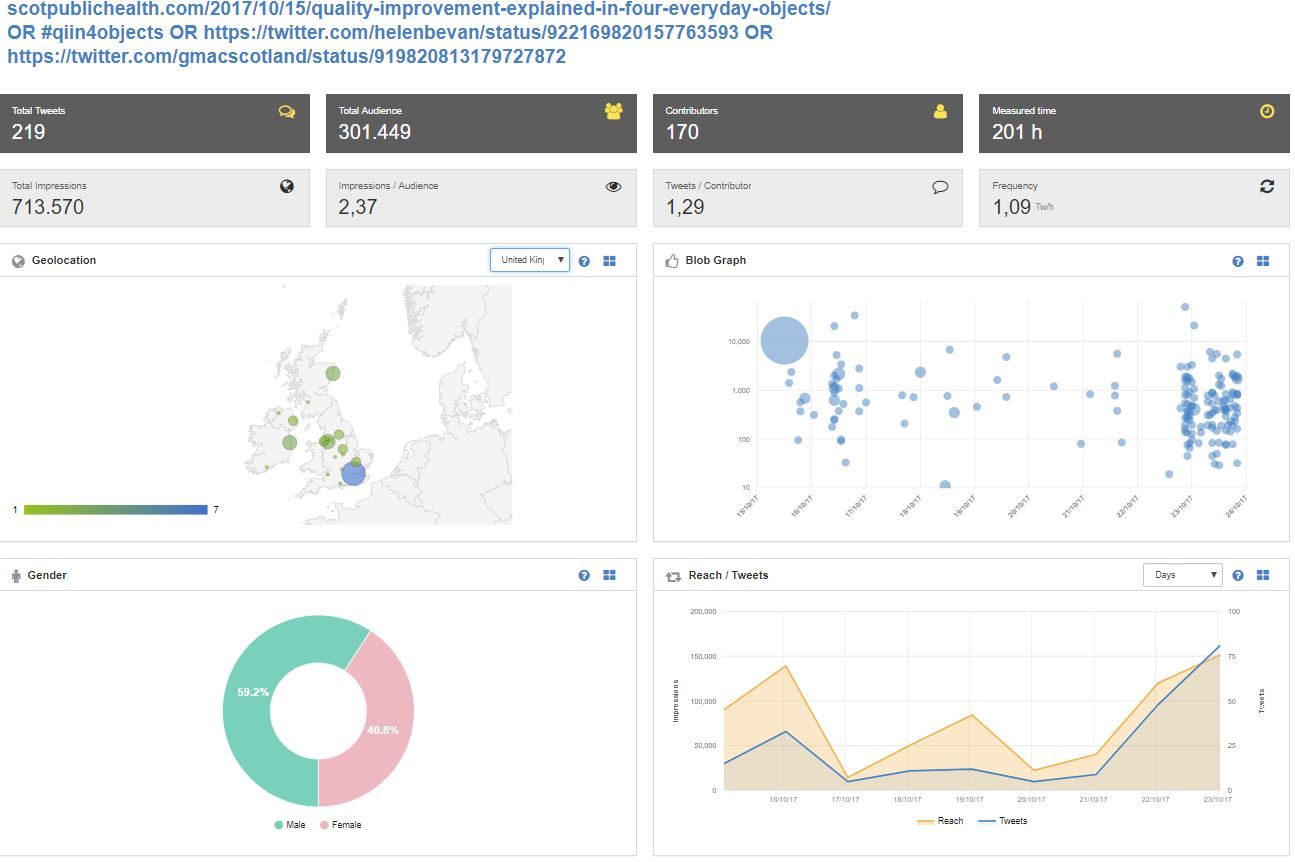The height and width of the screenshot is (862, 1295).
Task: Toggle the Male legend item in Gender chart
Action: click(290, 825)
